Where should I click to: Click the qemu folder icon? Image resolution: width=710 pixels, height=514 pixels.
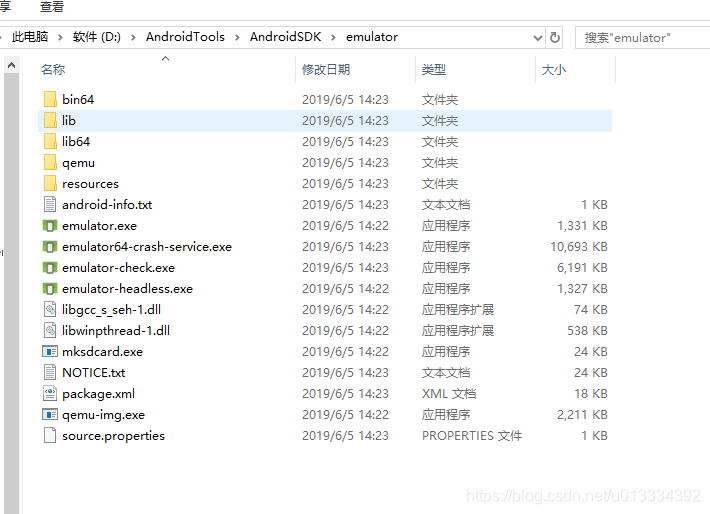click(50, 163)
